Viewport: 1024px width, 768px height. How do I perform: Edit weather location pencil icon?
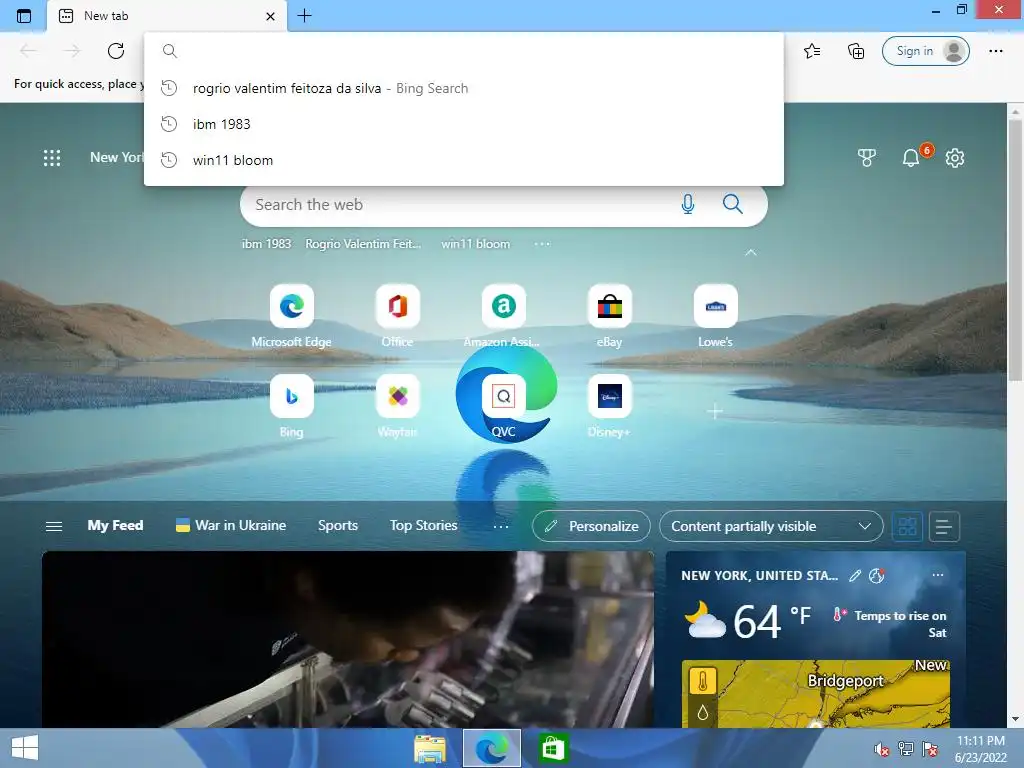tap(855, 575)
